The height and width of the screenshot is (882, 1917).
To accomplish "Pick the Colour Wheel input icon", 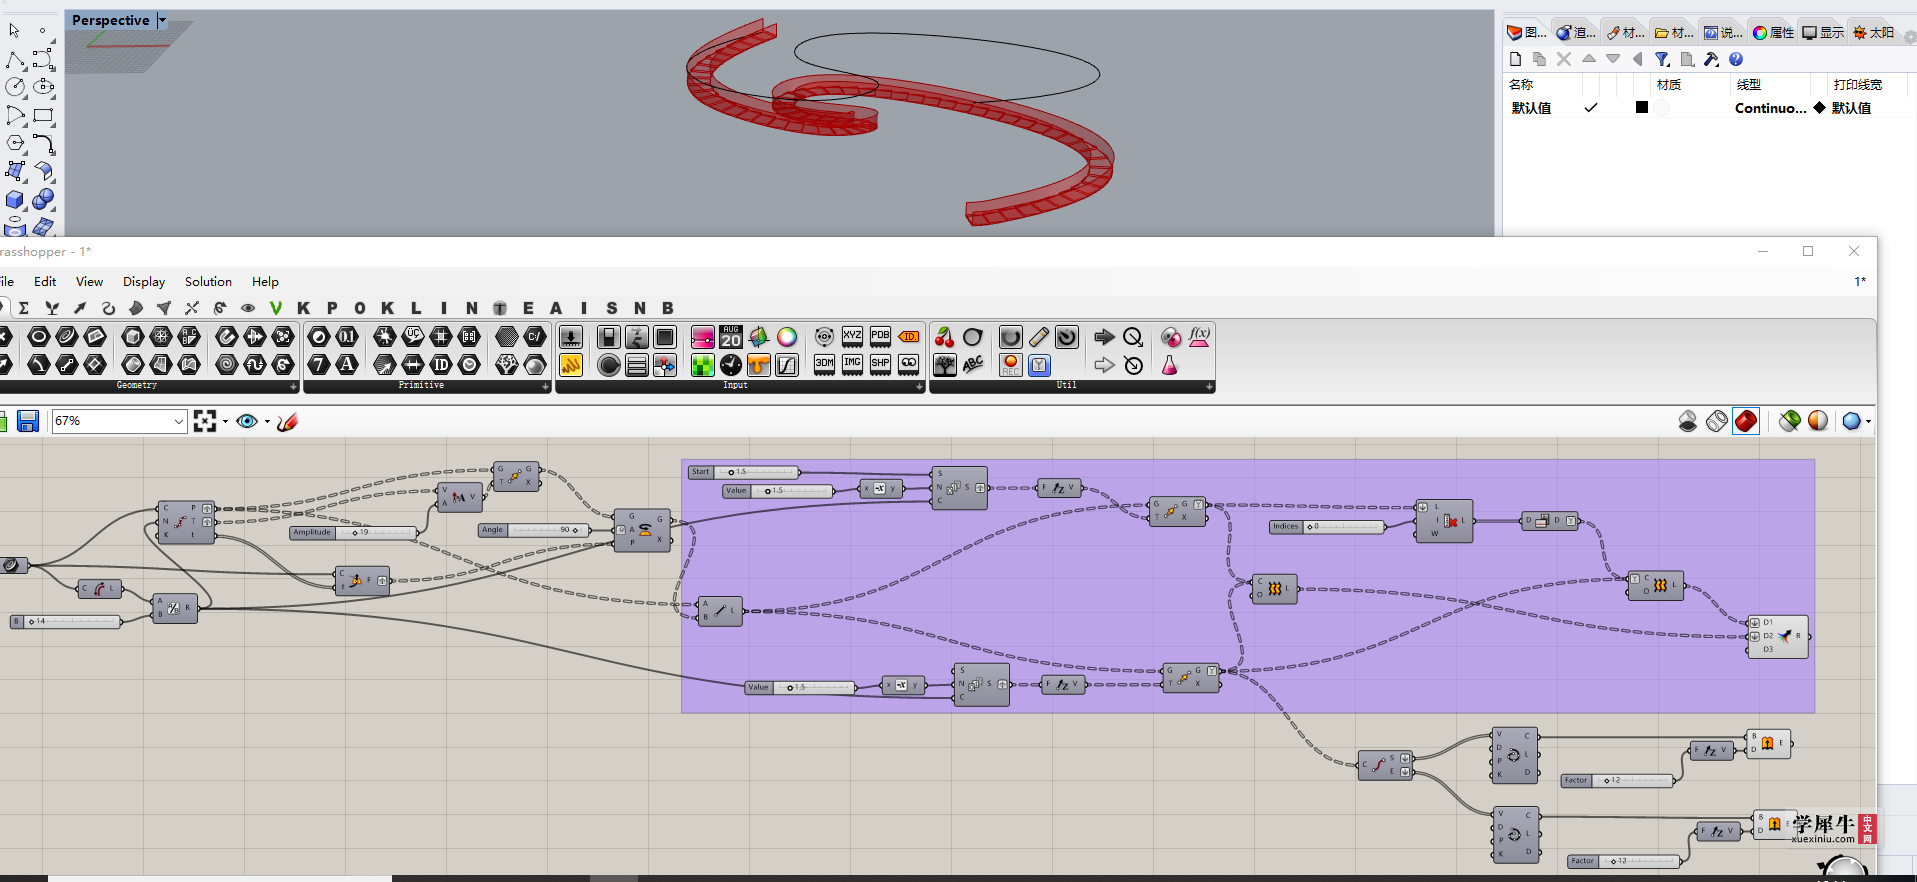I will [787, 337].
